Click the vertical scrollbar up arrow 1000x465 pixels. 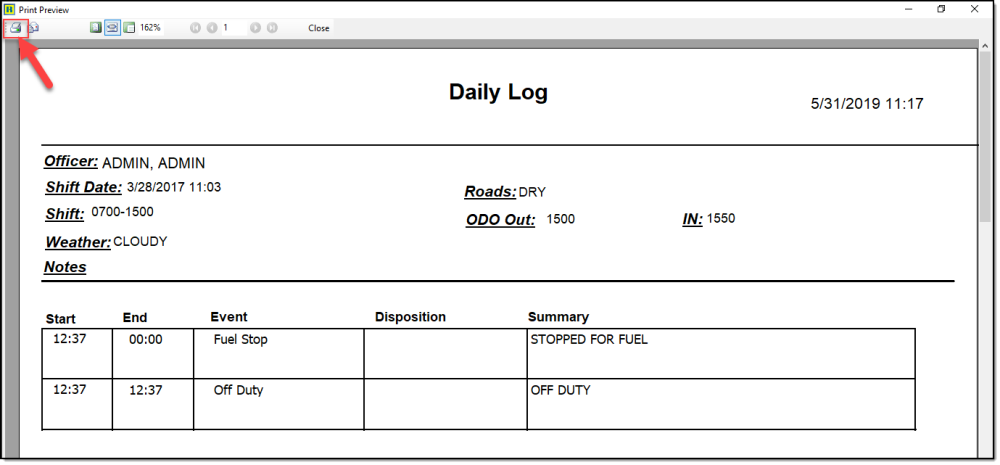click(x=985, y=47)
